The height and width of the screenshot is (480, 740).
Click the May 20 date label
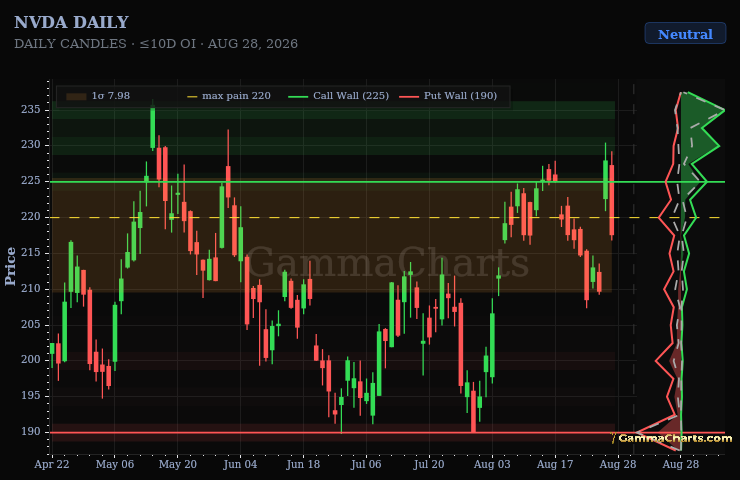click(x=177, y=464)
